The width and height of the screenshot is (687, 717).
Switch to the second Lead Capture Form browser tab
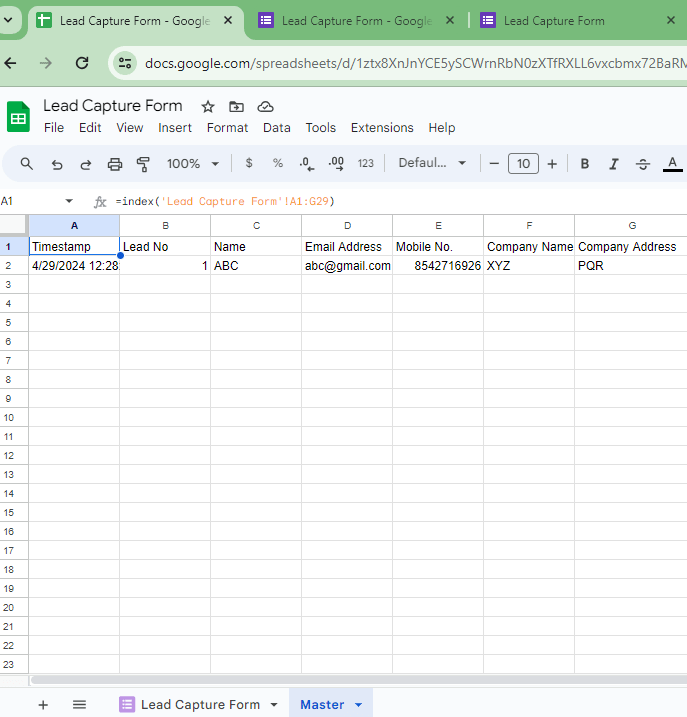(355, 21)
